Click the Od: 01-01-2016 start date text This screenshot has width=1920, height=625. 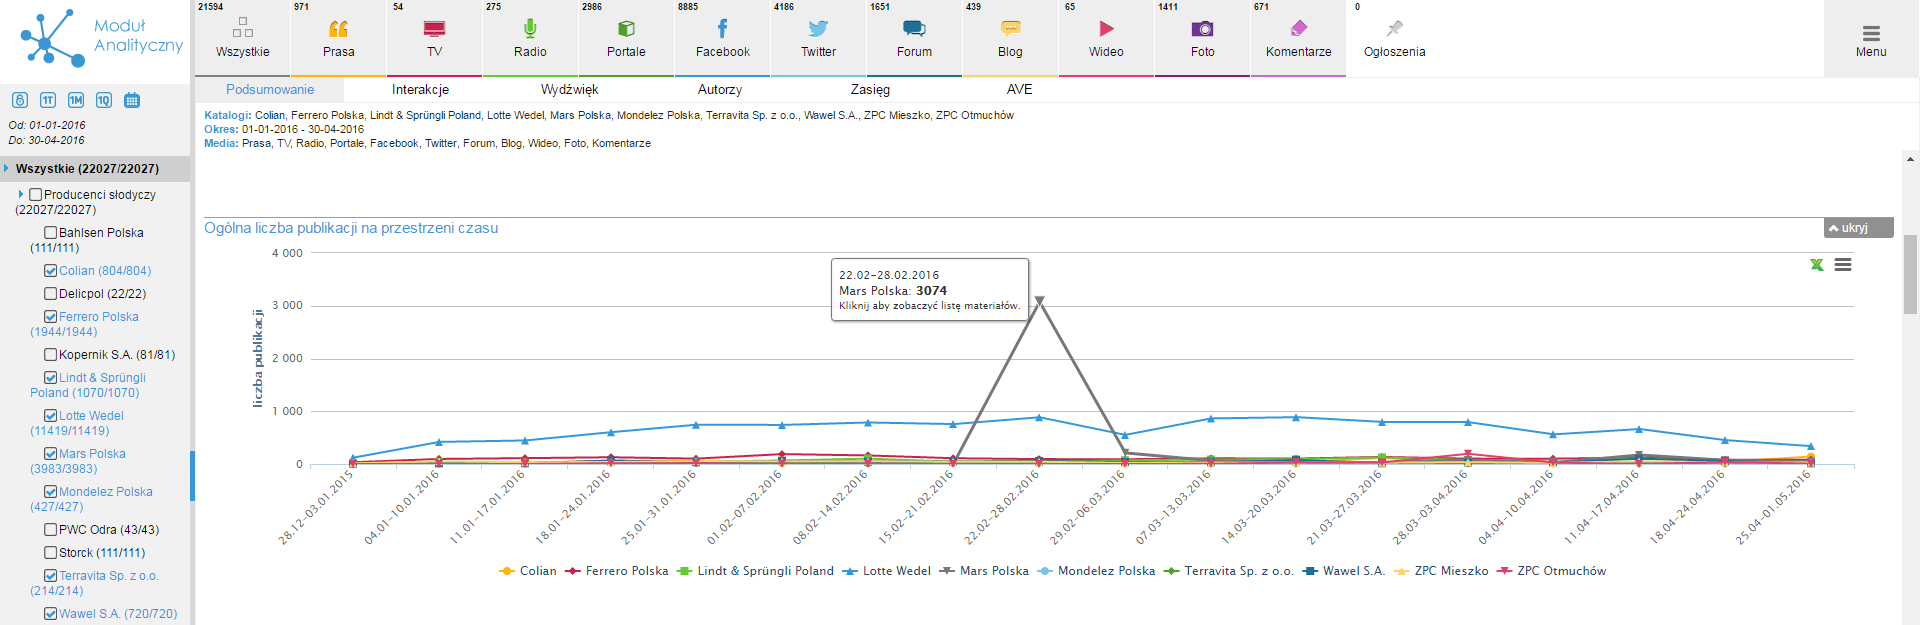47,125
